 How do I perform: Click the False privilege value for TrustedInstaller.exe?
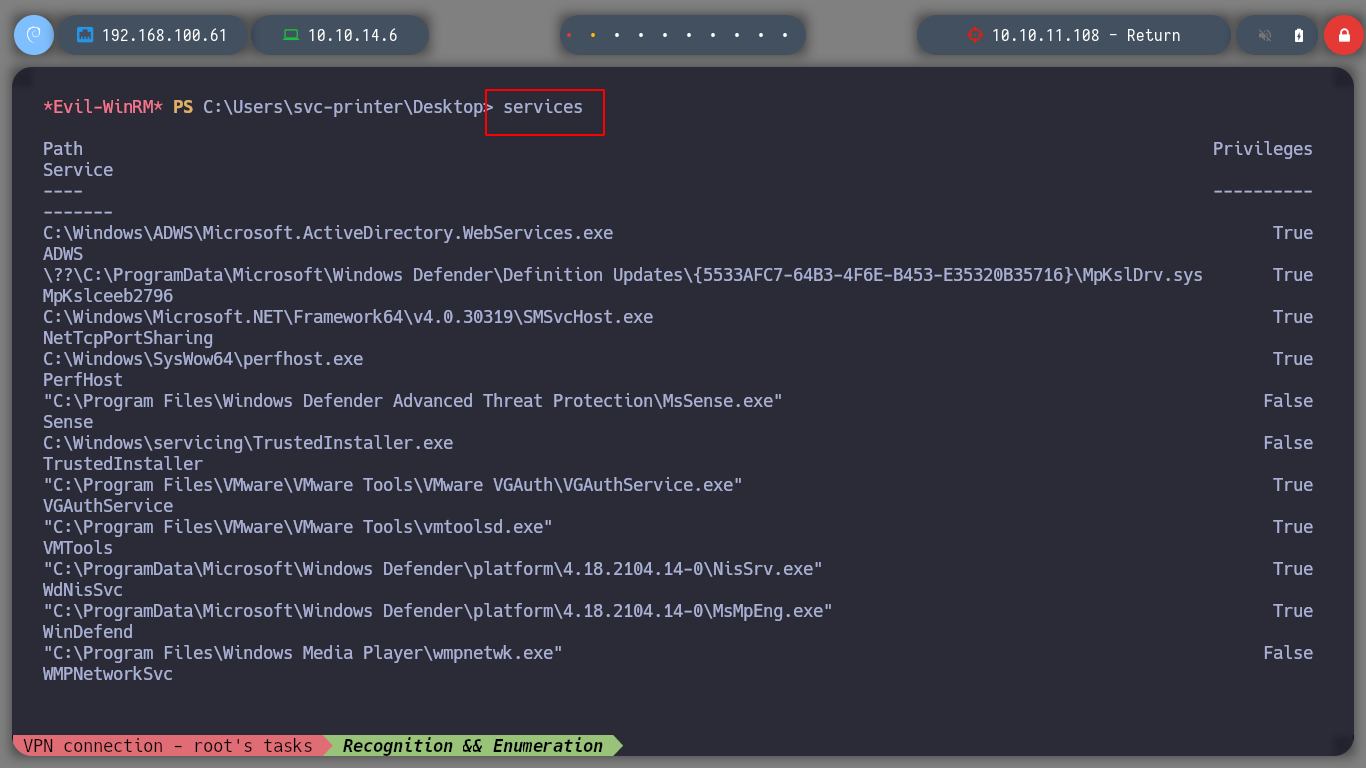1288,443
